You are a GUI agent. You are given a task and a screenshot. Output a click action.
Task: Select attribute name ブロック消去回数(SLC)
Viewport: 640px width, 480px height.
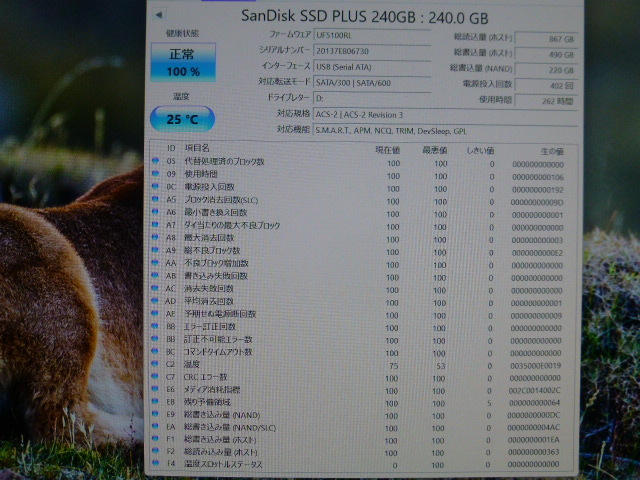point(221,200)
